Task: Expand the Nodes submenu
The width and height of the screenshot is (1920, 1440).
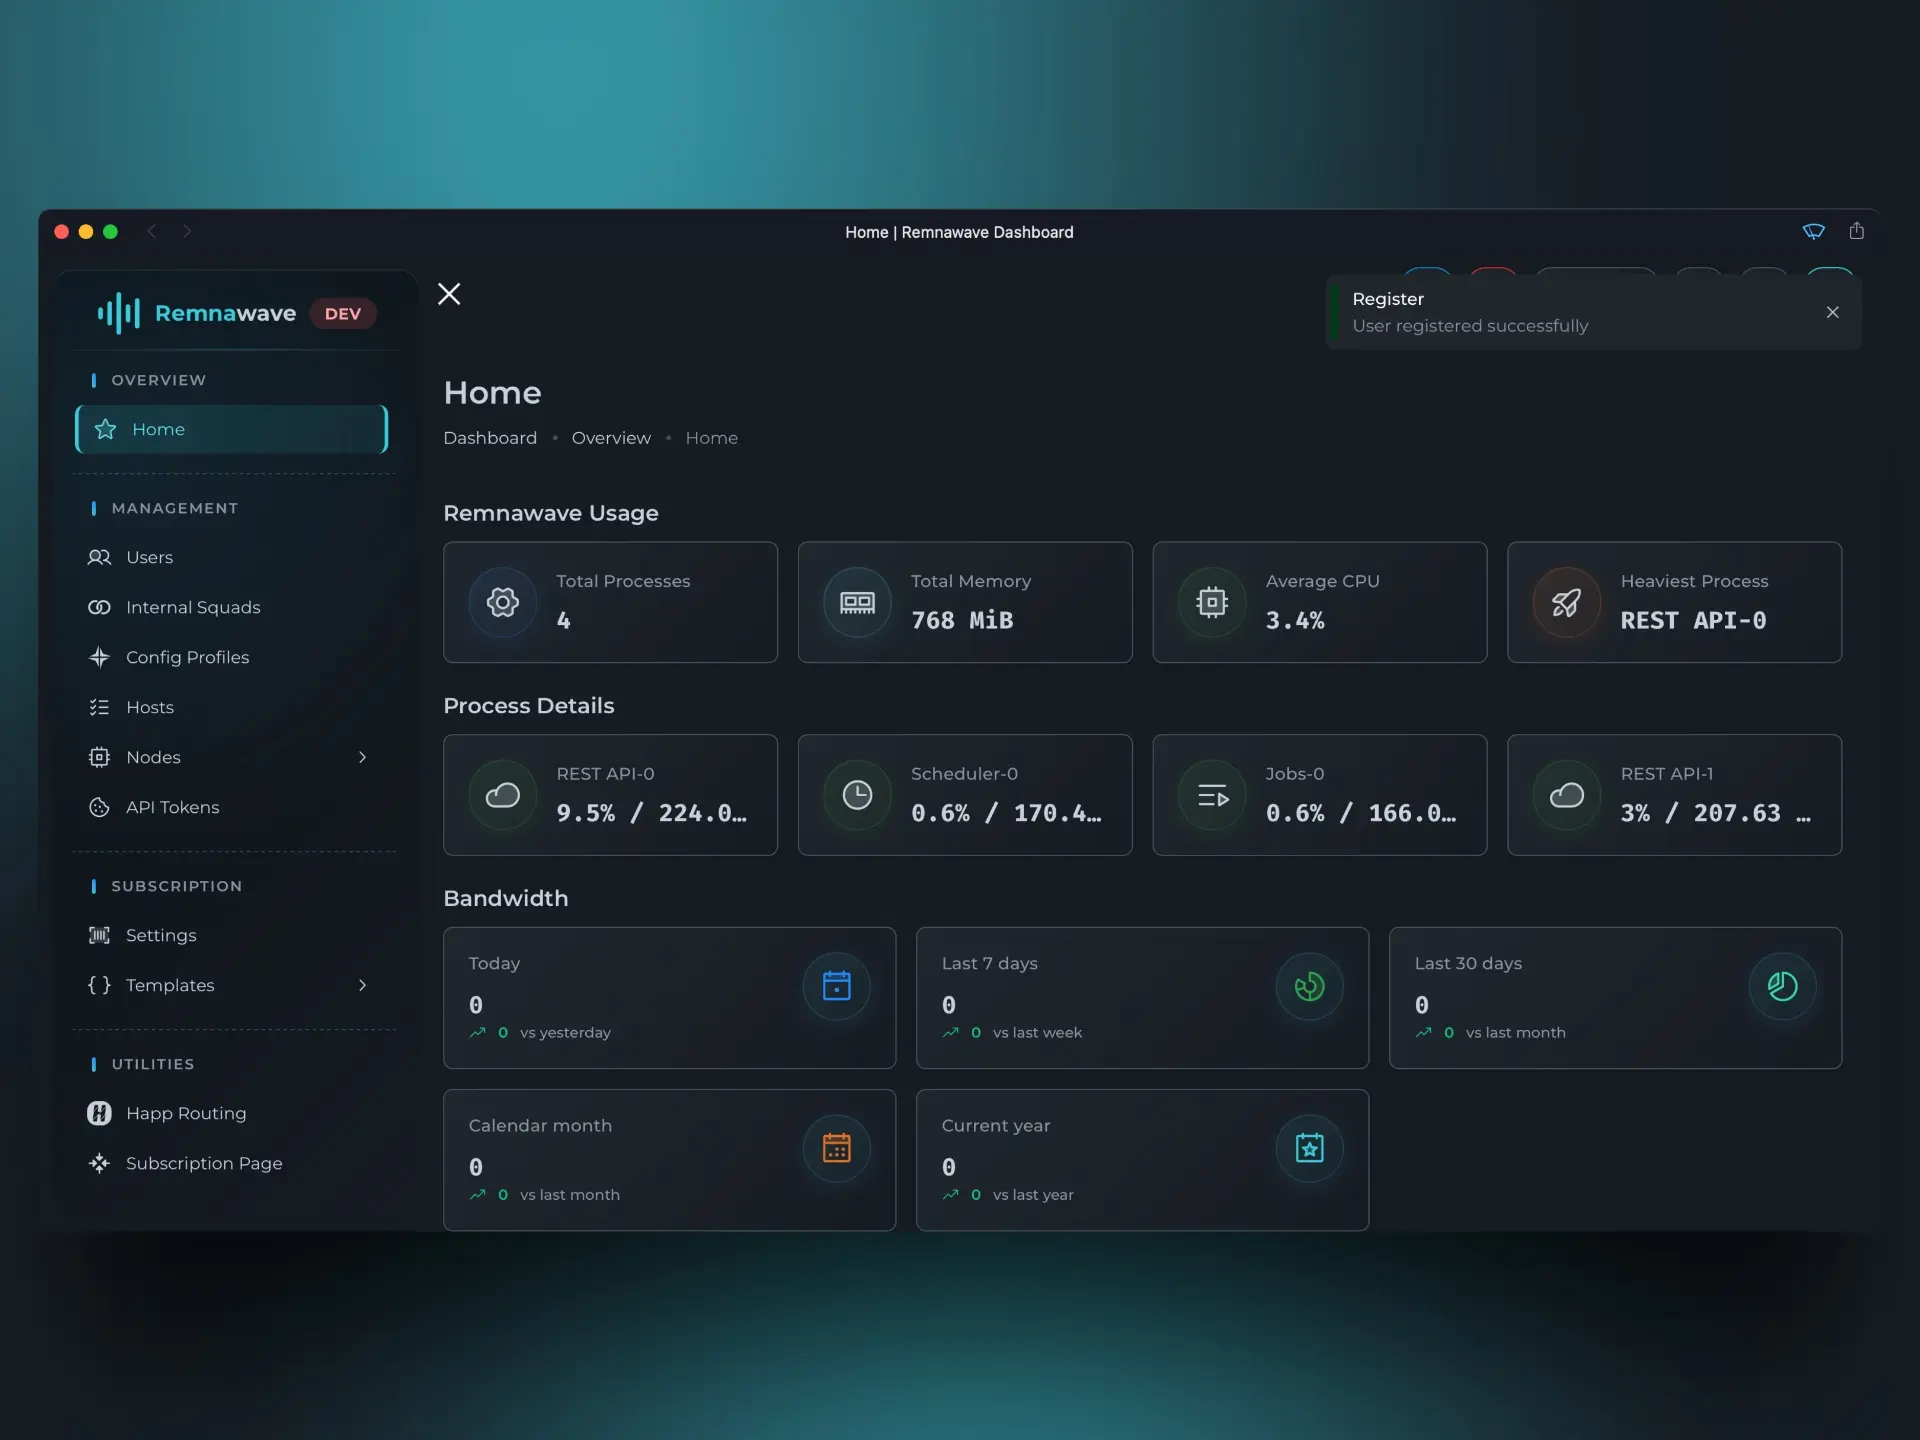Action: pos(362,757)
